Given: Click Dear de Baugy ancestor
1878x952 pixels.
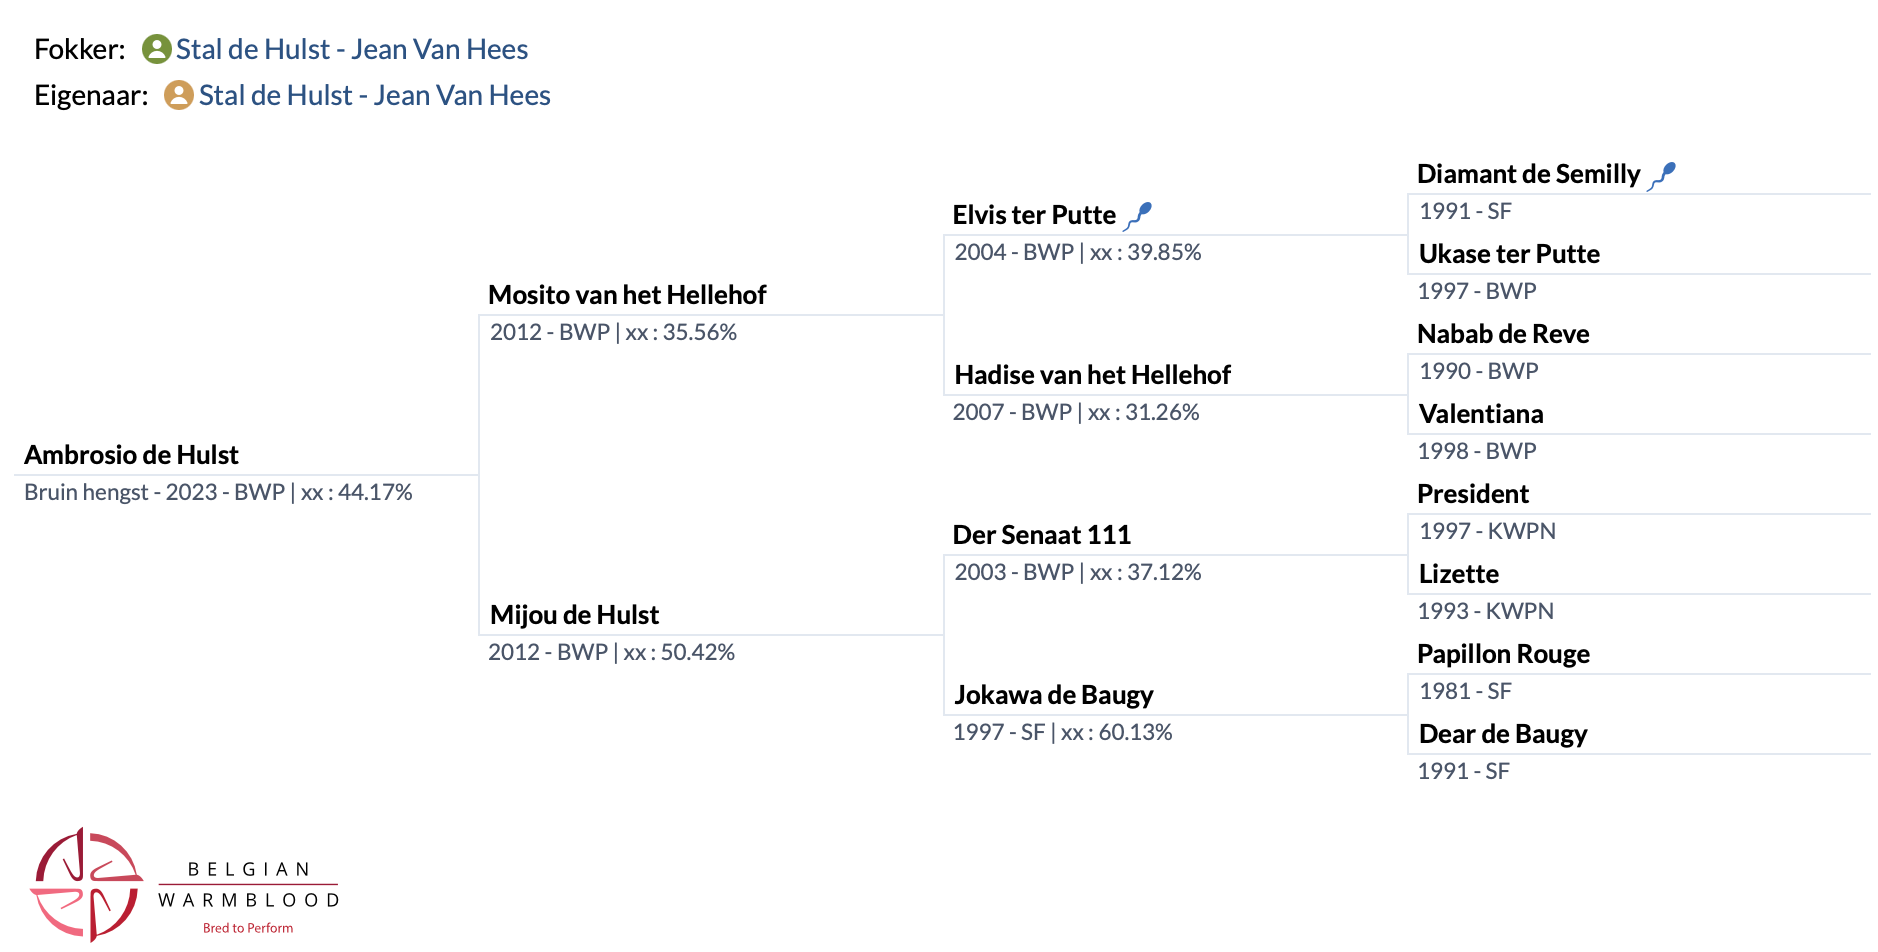Looking at the screenshot, I should 1503,735.
